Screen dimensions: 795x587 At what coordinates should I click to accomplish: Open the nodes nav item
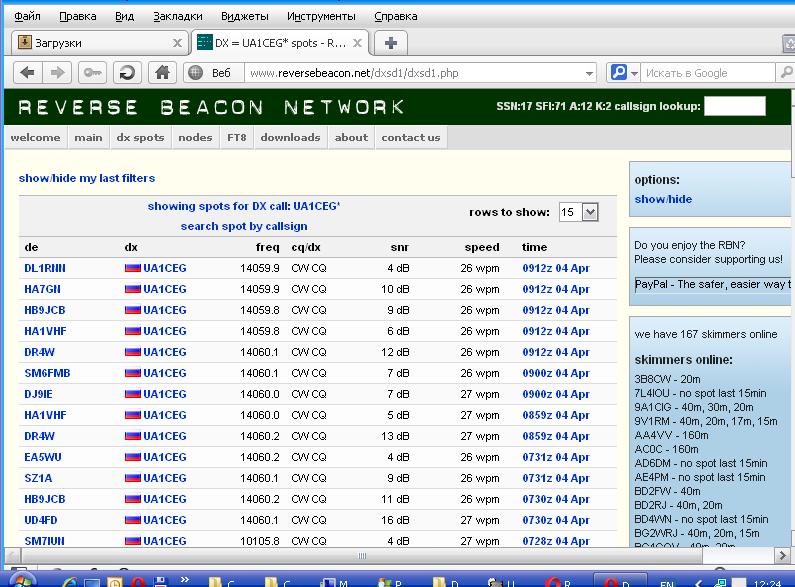pos(195,137)
